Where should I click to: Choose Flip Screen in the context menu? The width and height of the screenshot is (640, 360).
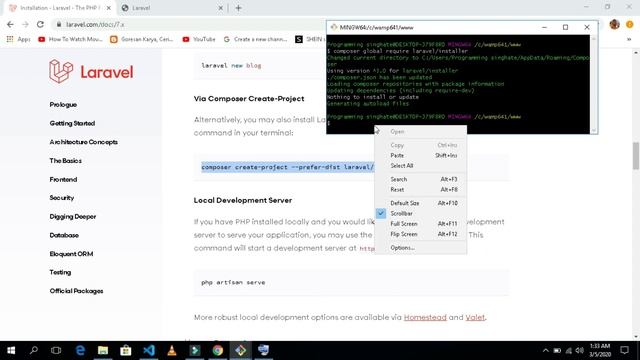(x=420, y=234)
